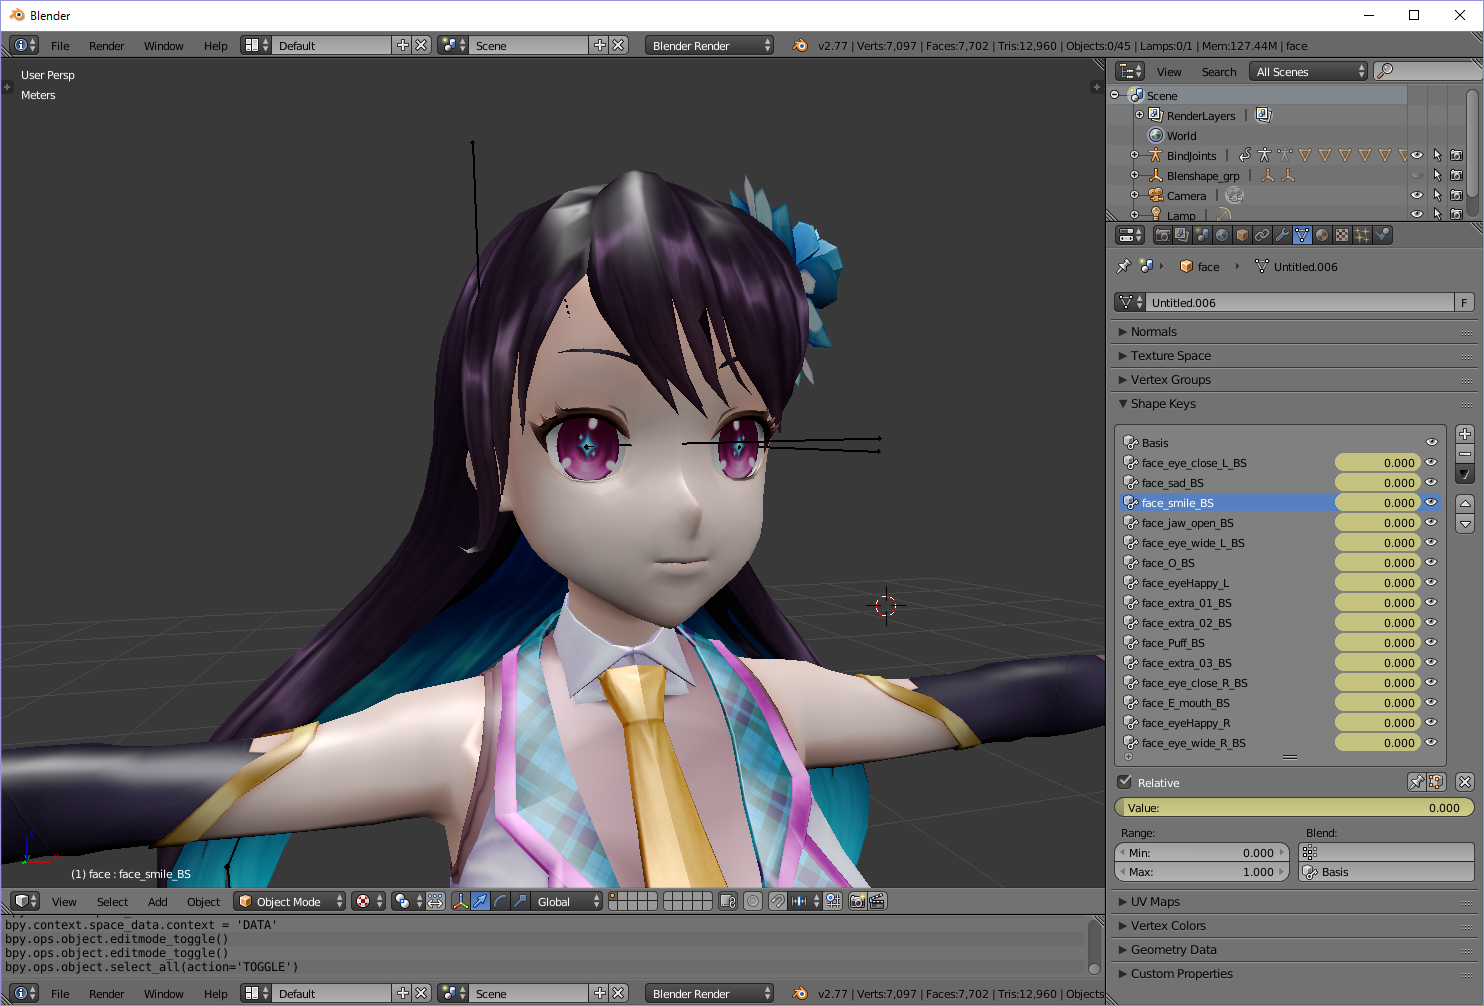Open the Render properties tab (camera icon)
This screenshot has height=1006, width=1484.
(1162, 235)
